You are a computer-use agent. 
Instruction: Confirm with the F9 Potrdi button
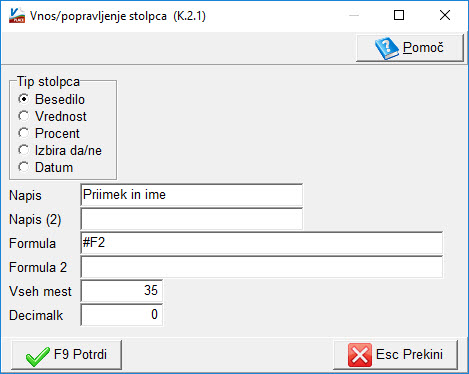click(67, 355)
